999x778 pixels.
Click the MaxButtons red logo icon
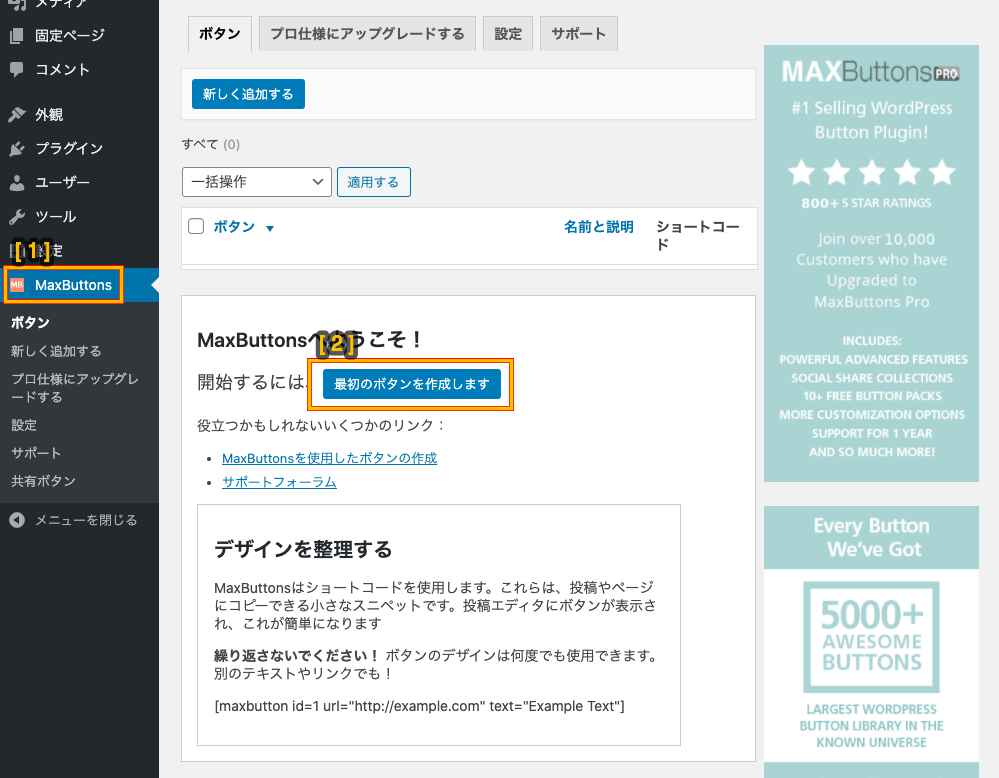click(x=17, y=285)
